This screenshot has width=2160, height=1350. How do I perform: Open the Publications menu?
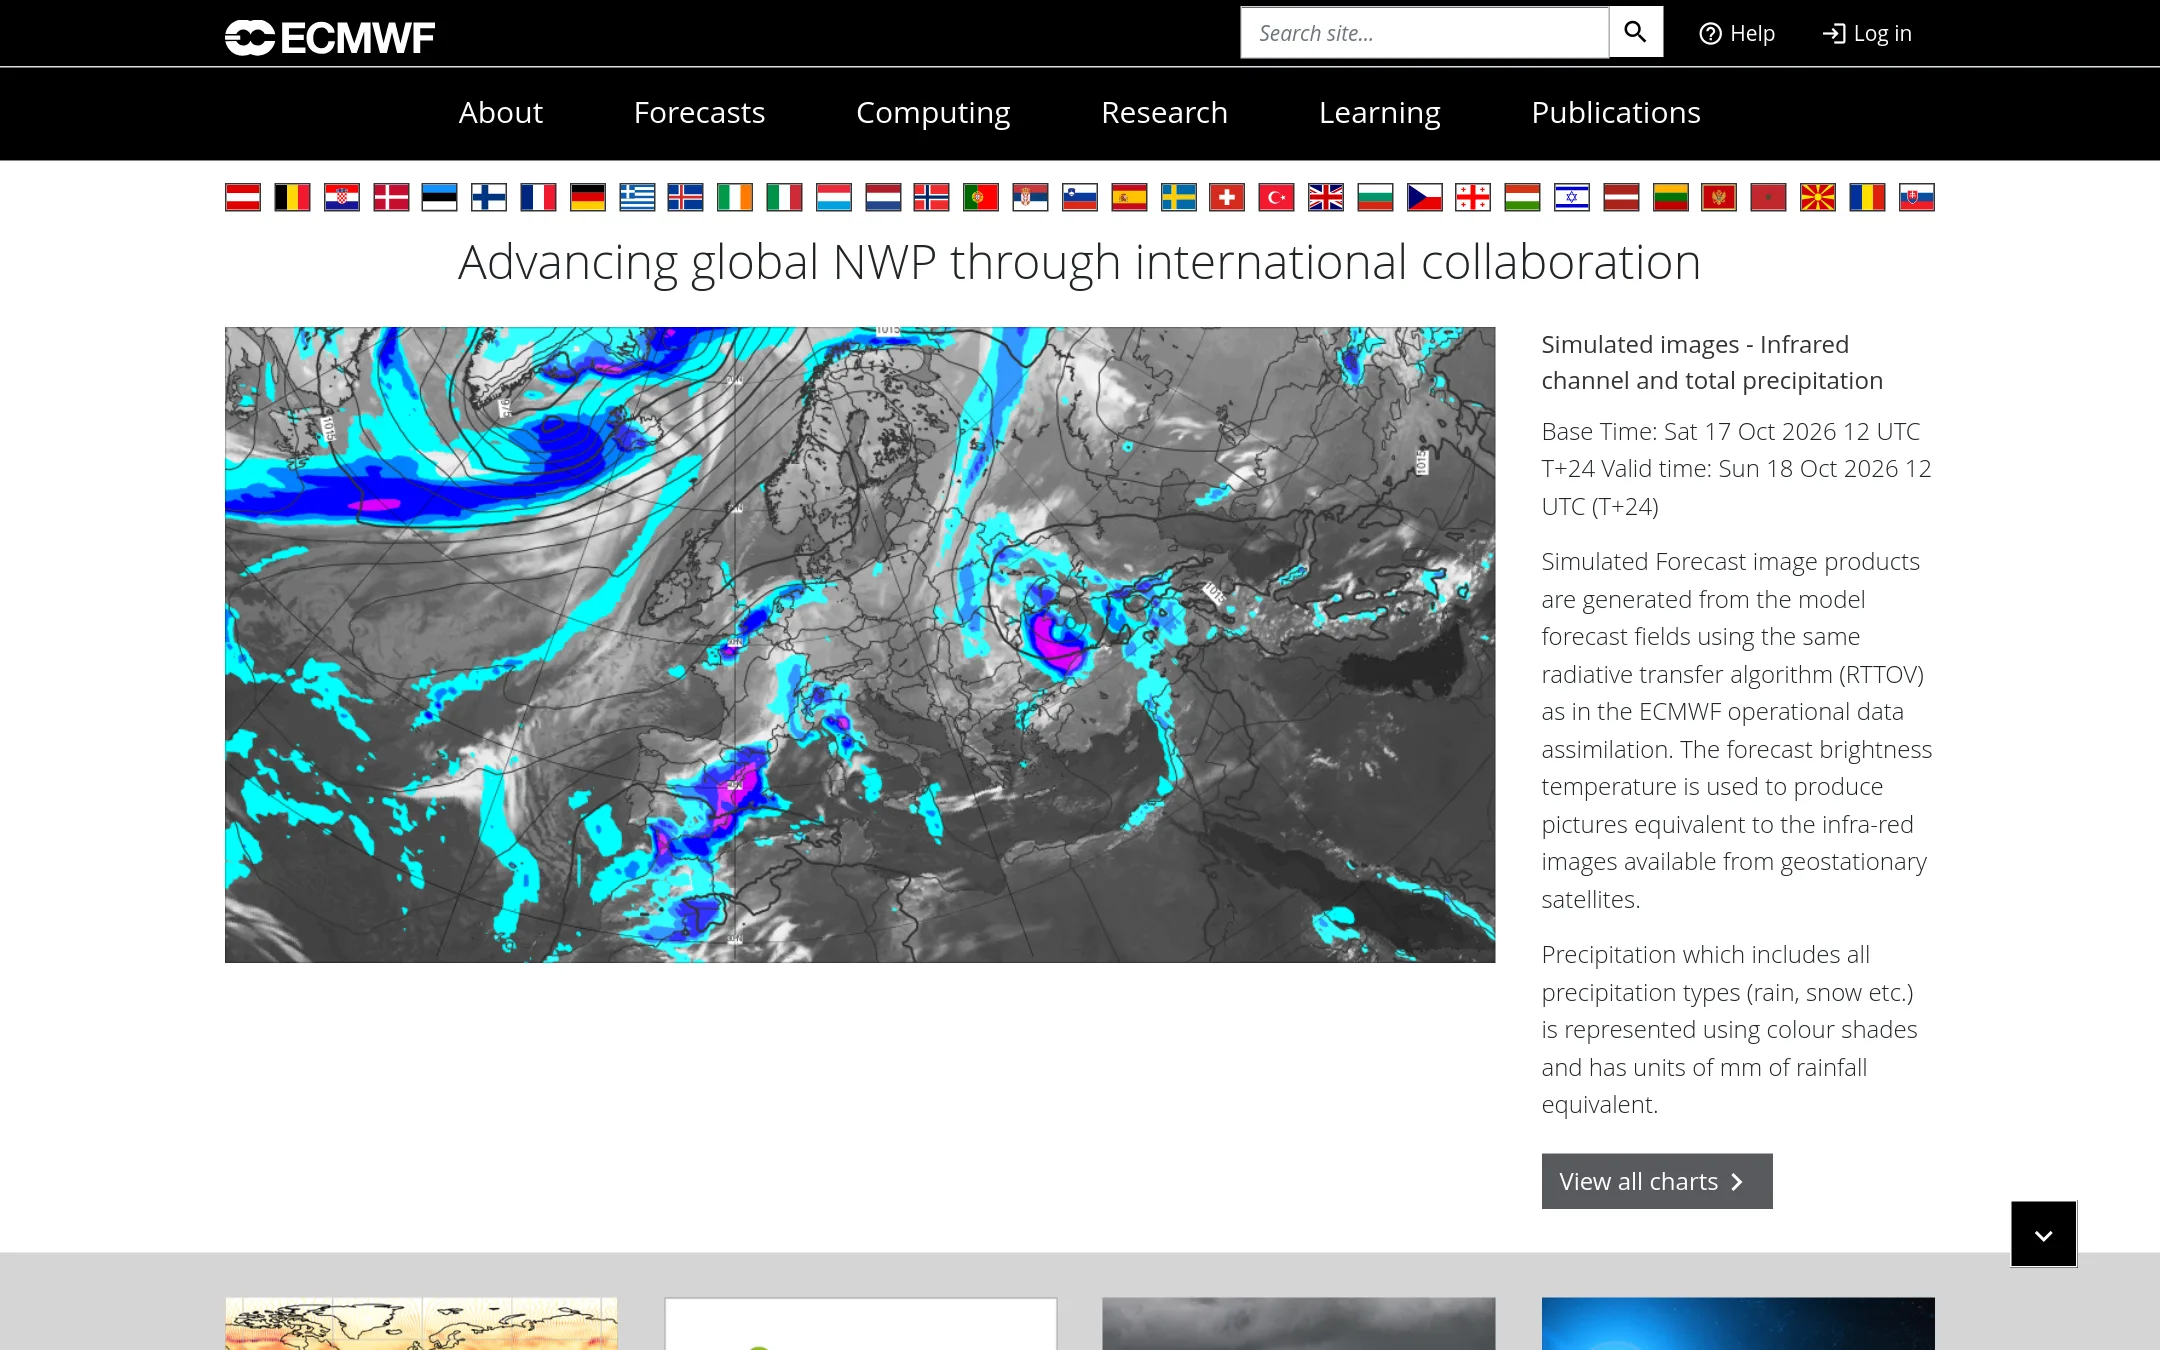coord(1615,112)
